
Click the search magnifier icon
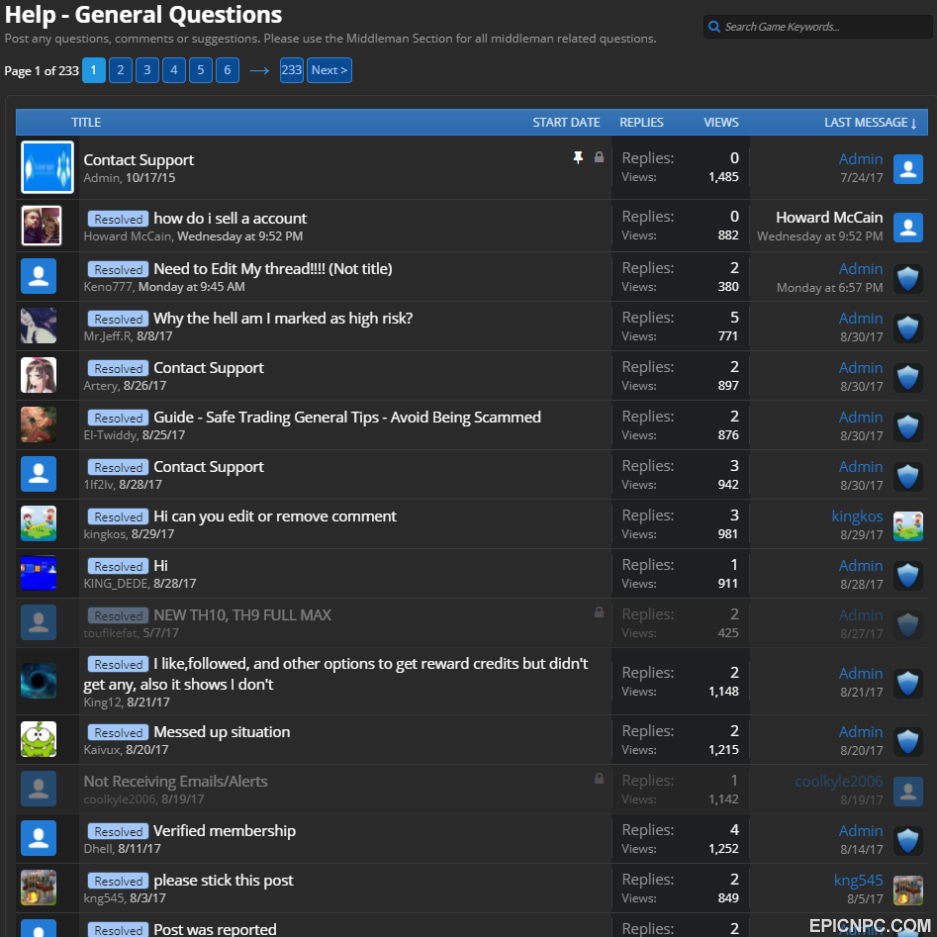click(714, 27)
